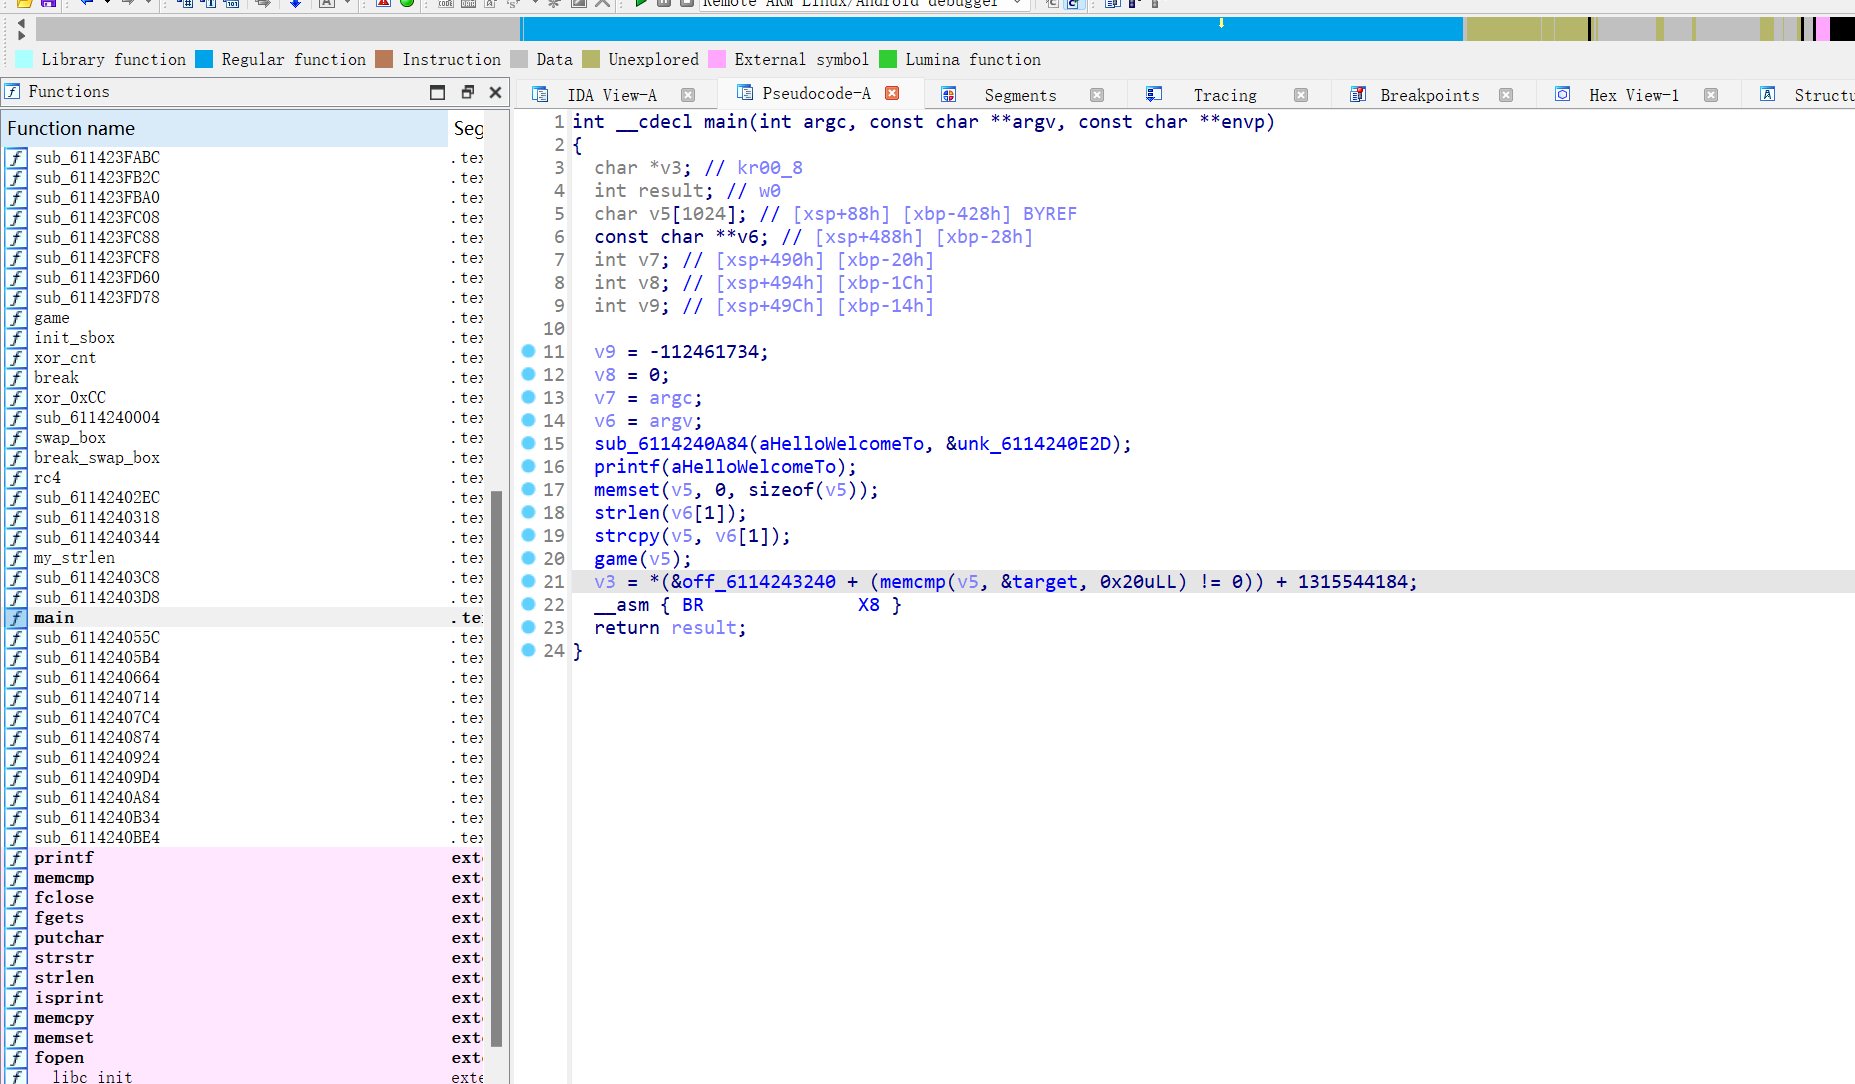Select the rc4 function in the list
1855x1084 pixels.
47,478
